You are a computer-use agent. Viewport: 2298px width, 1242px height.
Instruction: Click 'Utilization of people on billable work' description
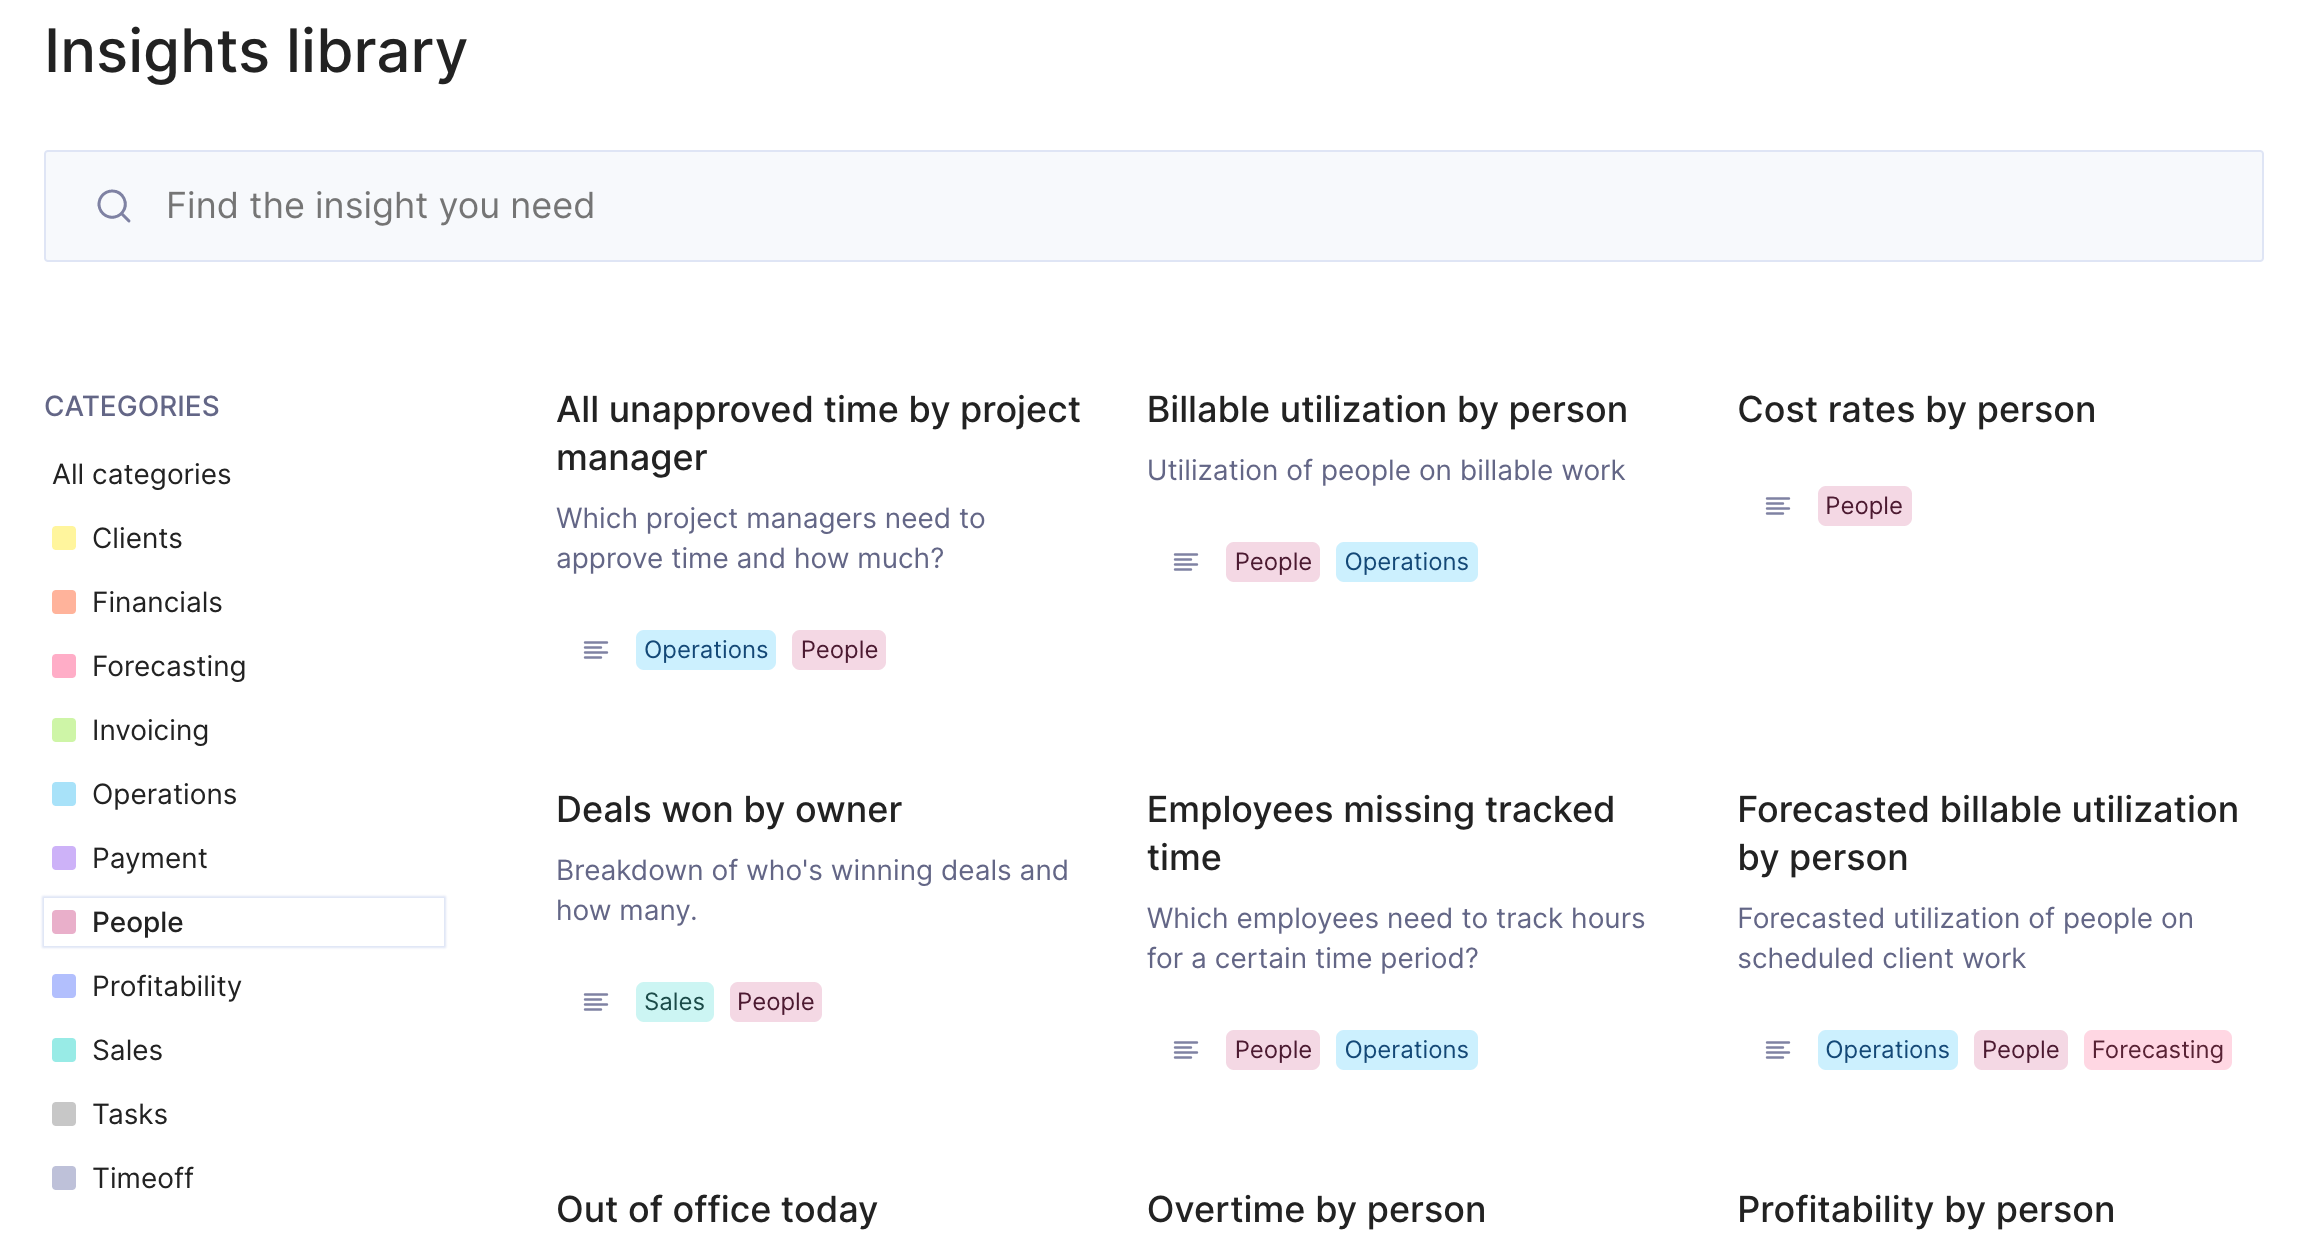pos(1386,470)
